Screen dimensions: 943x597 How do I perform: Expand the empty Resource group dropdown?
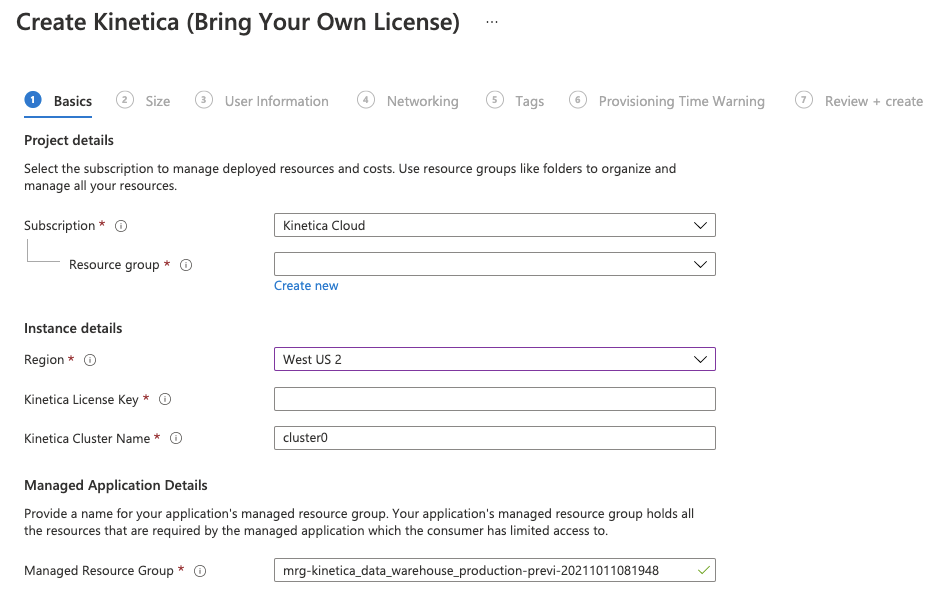tap(494, 265)
